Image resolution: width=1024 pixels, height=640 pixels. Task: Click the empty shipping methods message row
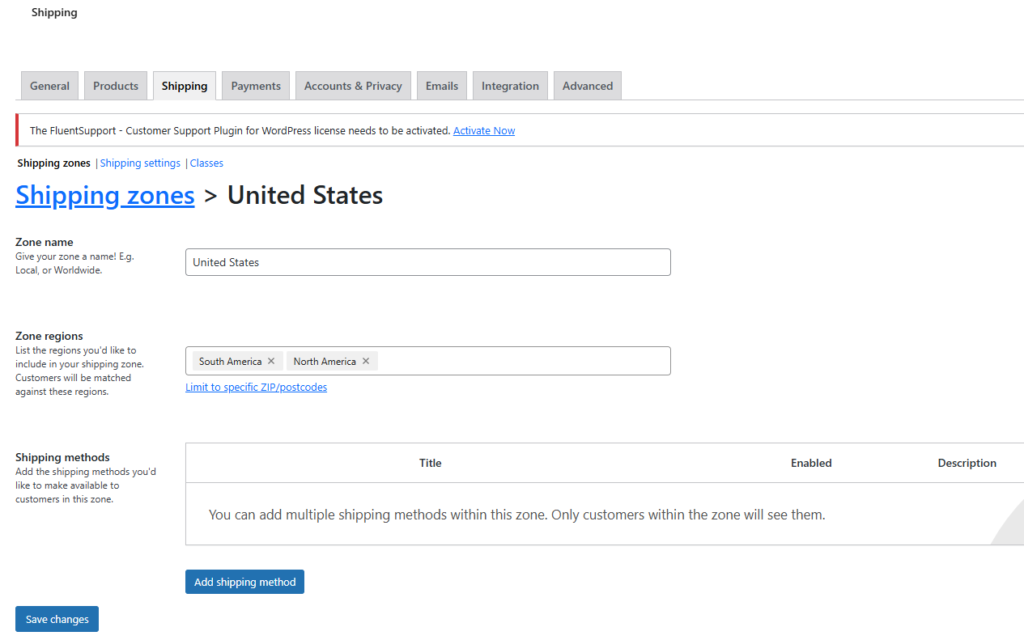tap(605, 515)
